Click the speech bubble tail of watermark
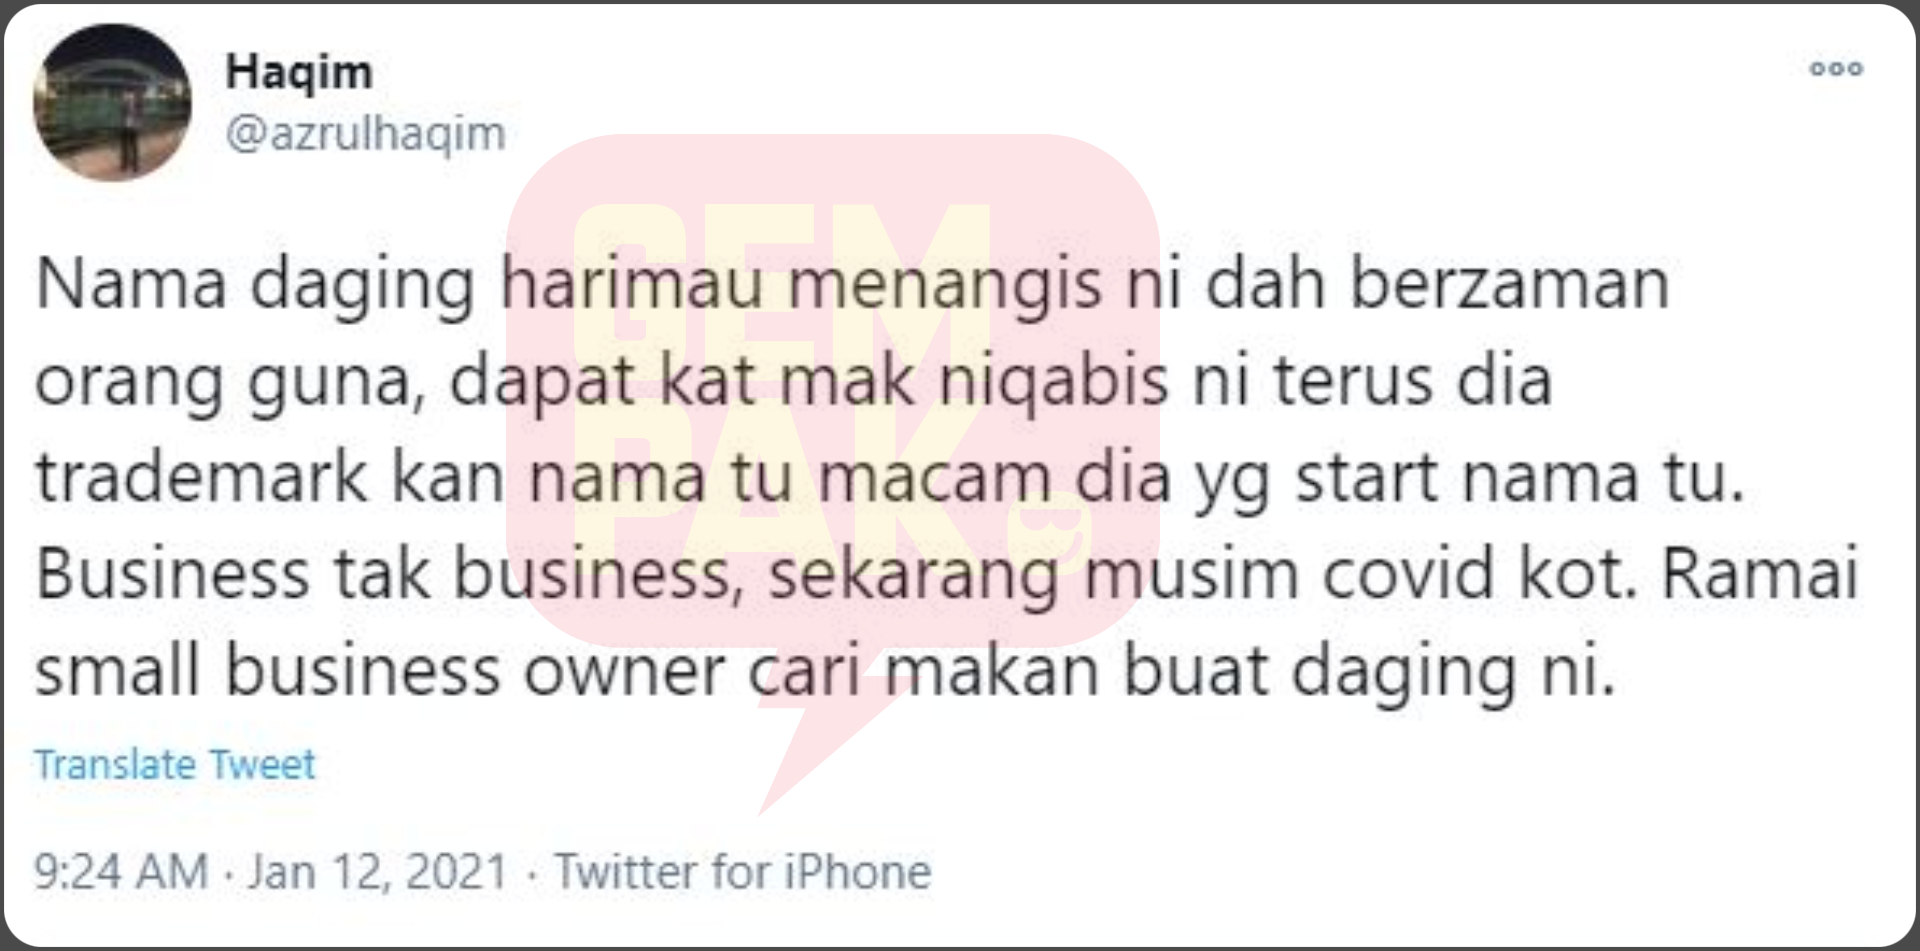The width and height of the screenshot is (1920, 951). (820, 740)
